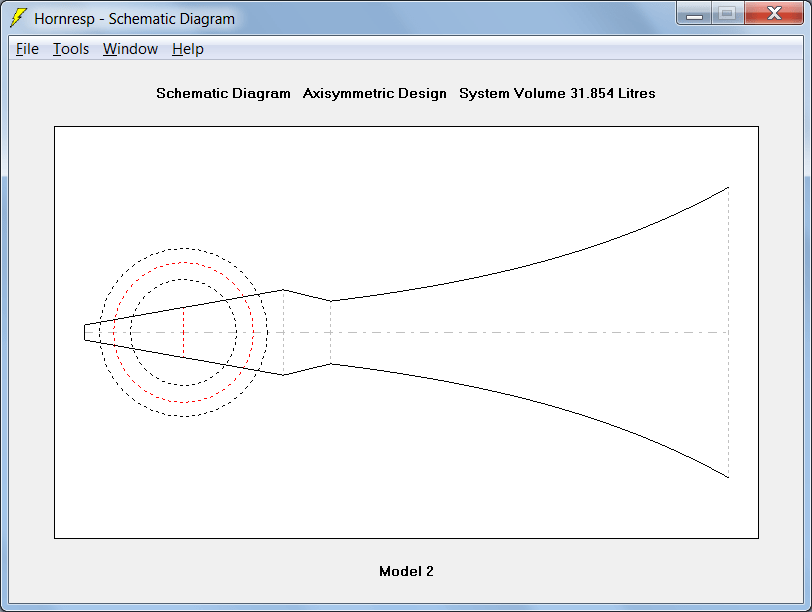
Task: Open the File menu
Action: click(x=27, y=49)
